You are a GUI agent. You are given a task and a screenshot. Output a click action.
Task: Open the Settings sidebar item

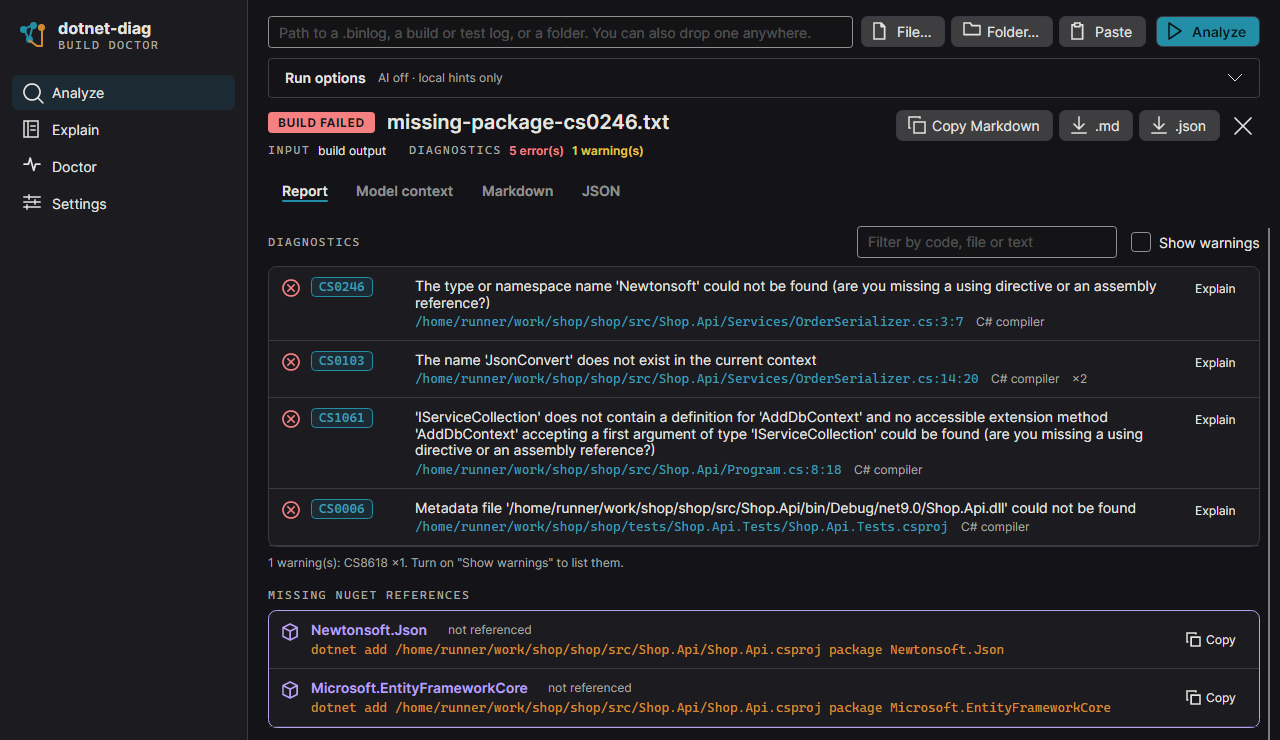[123, 203]
